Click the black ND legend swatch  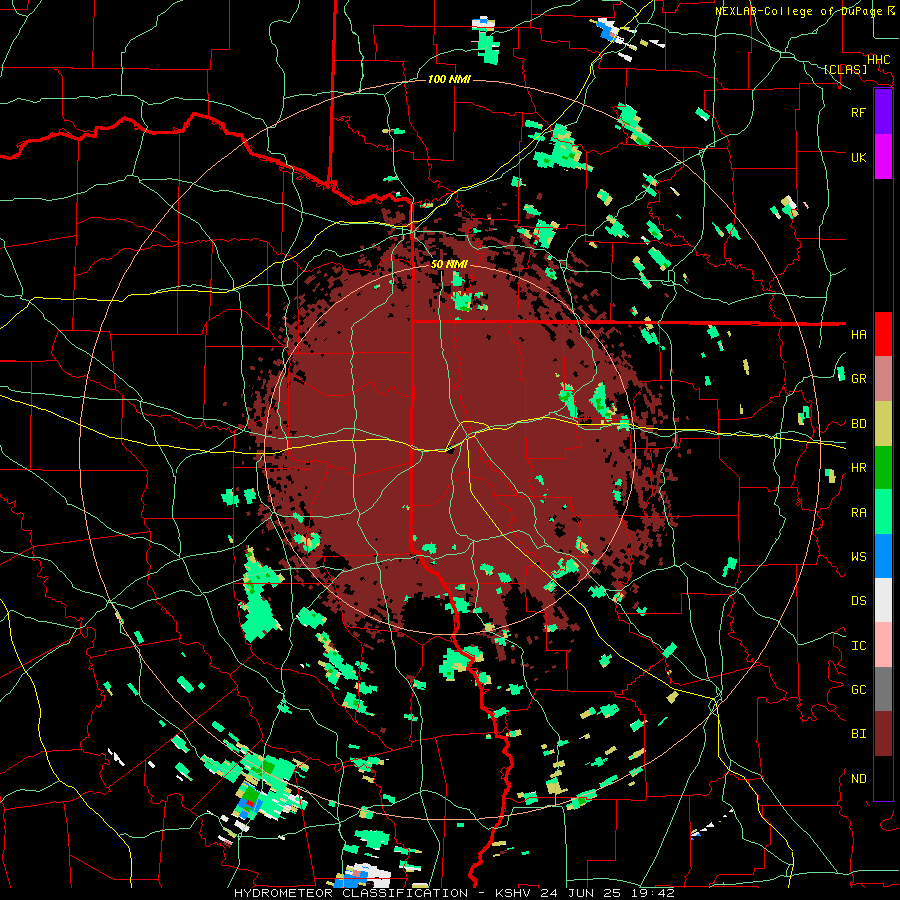tap(883, 778)
